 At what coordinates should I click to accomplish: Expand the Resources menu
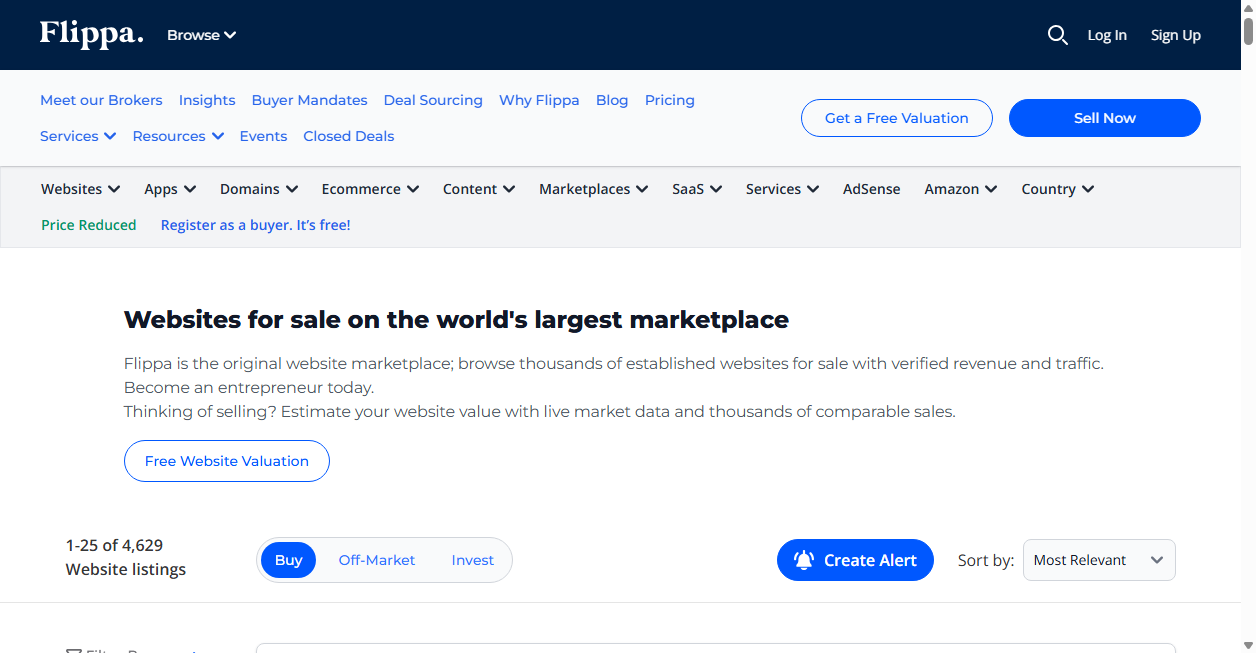(x=178, y=136)
